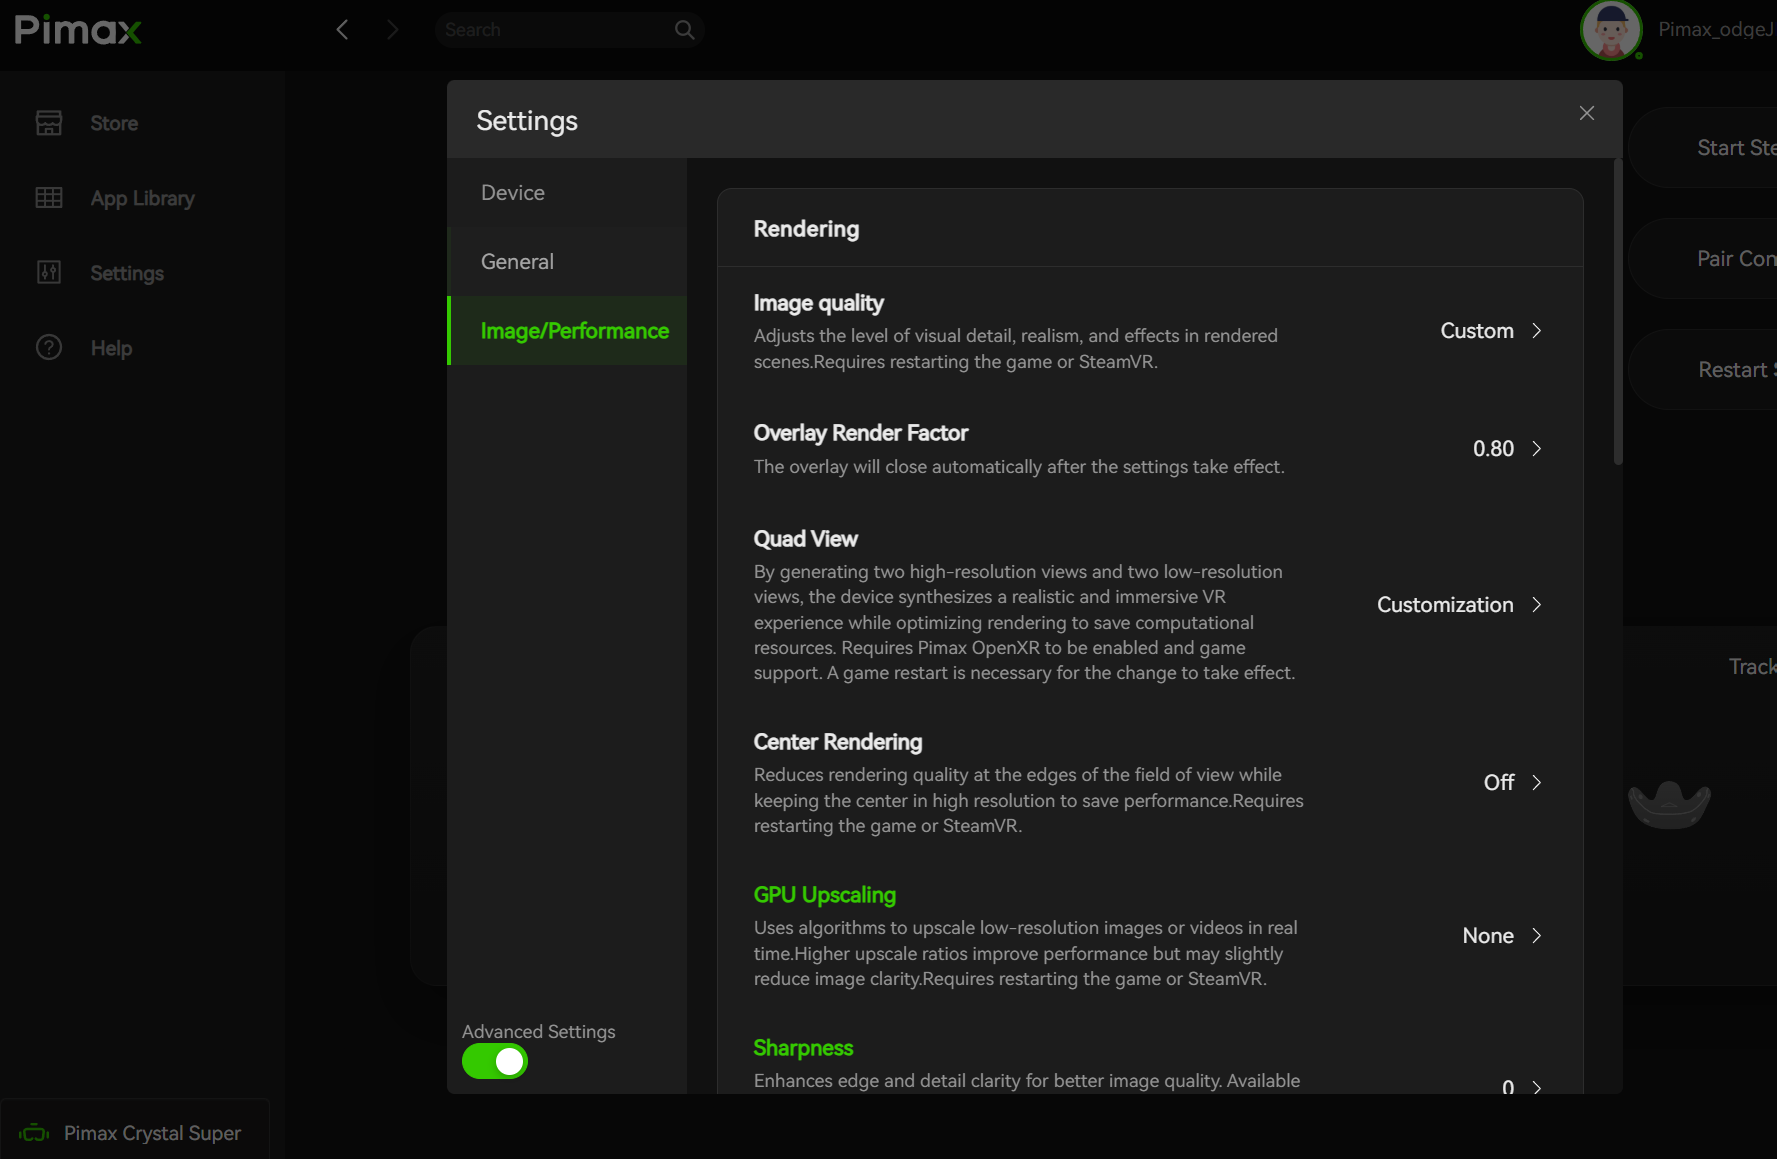
Task: Expand the Quad View Customization chevron
Action: (1537, 605)
